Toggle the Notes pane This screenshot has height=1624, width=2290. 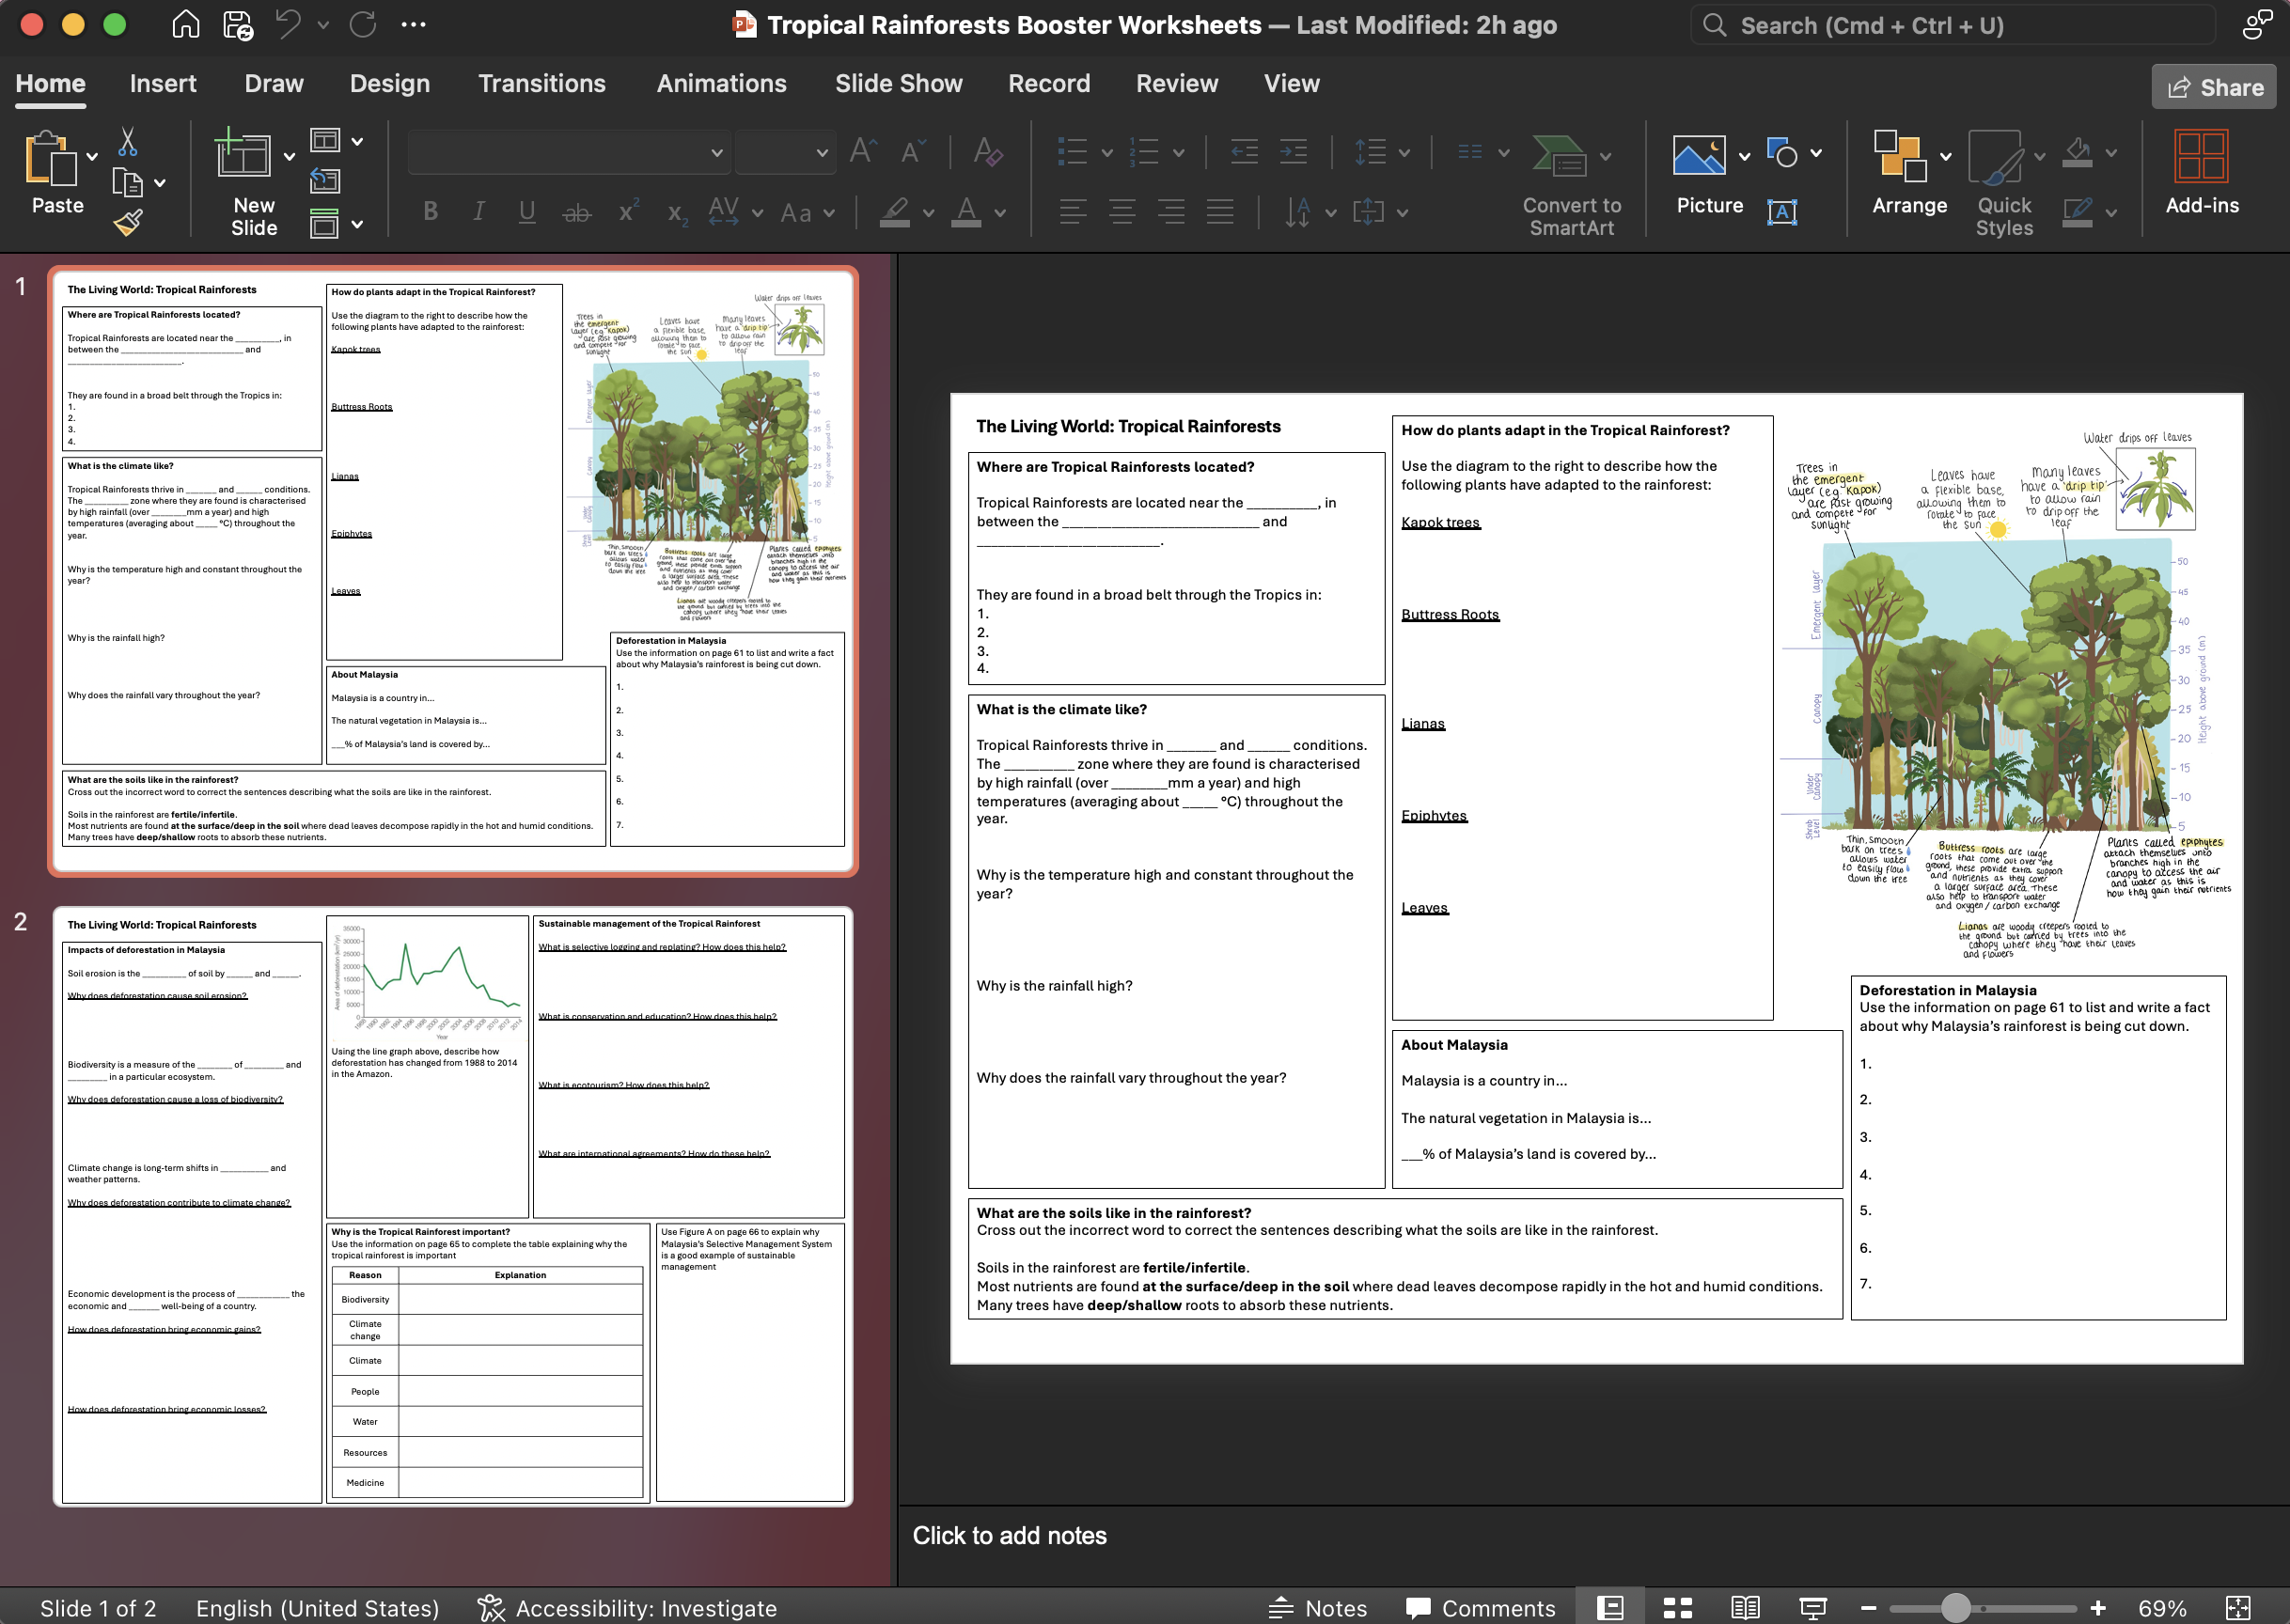pos(1318,1608)
